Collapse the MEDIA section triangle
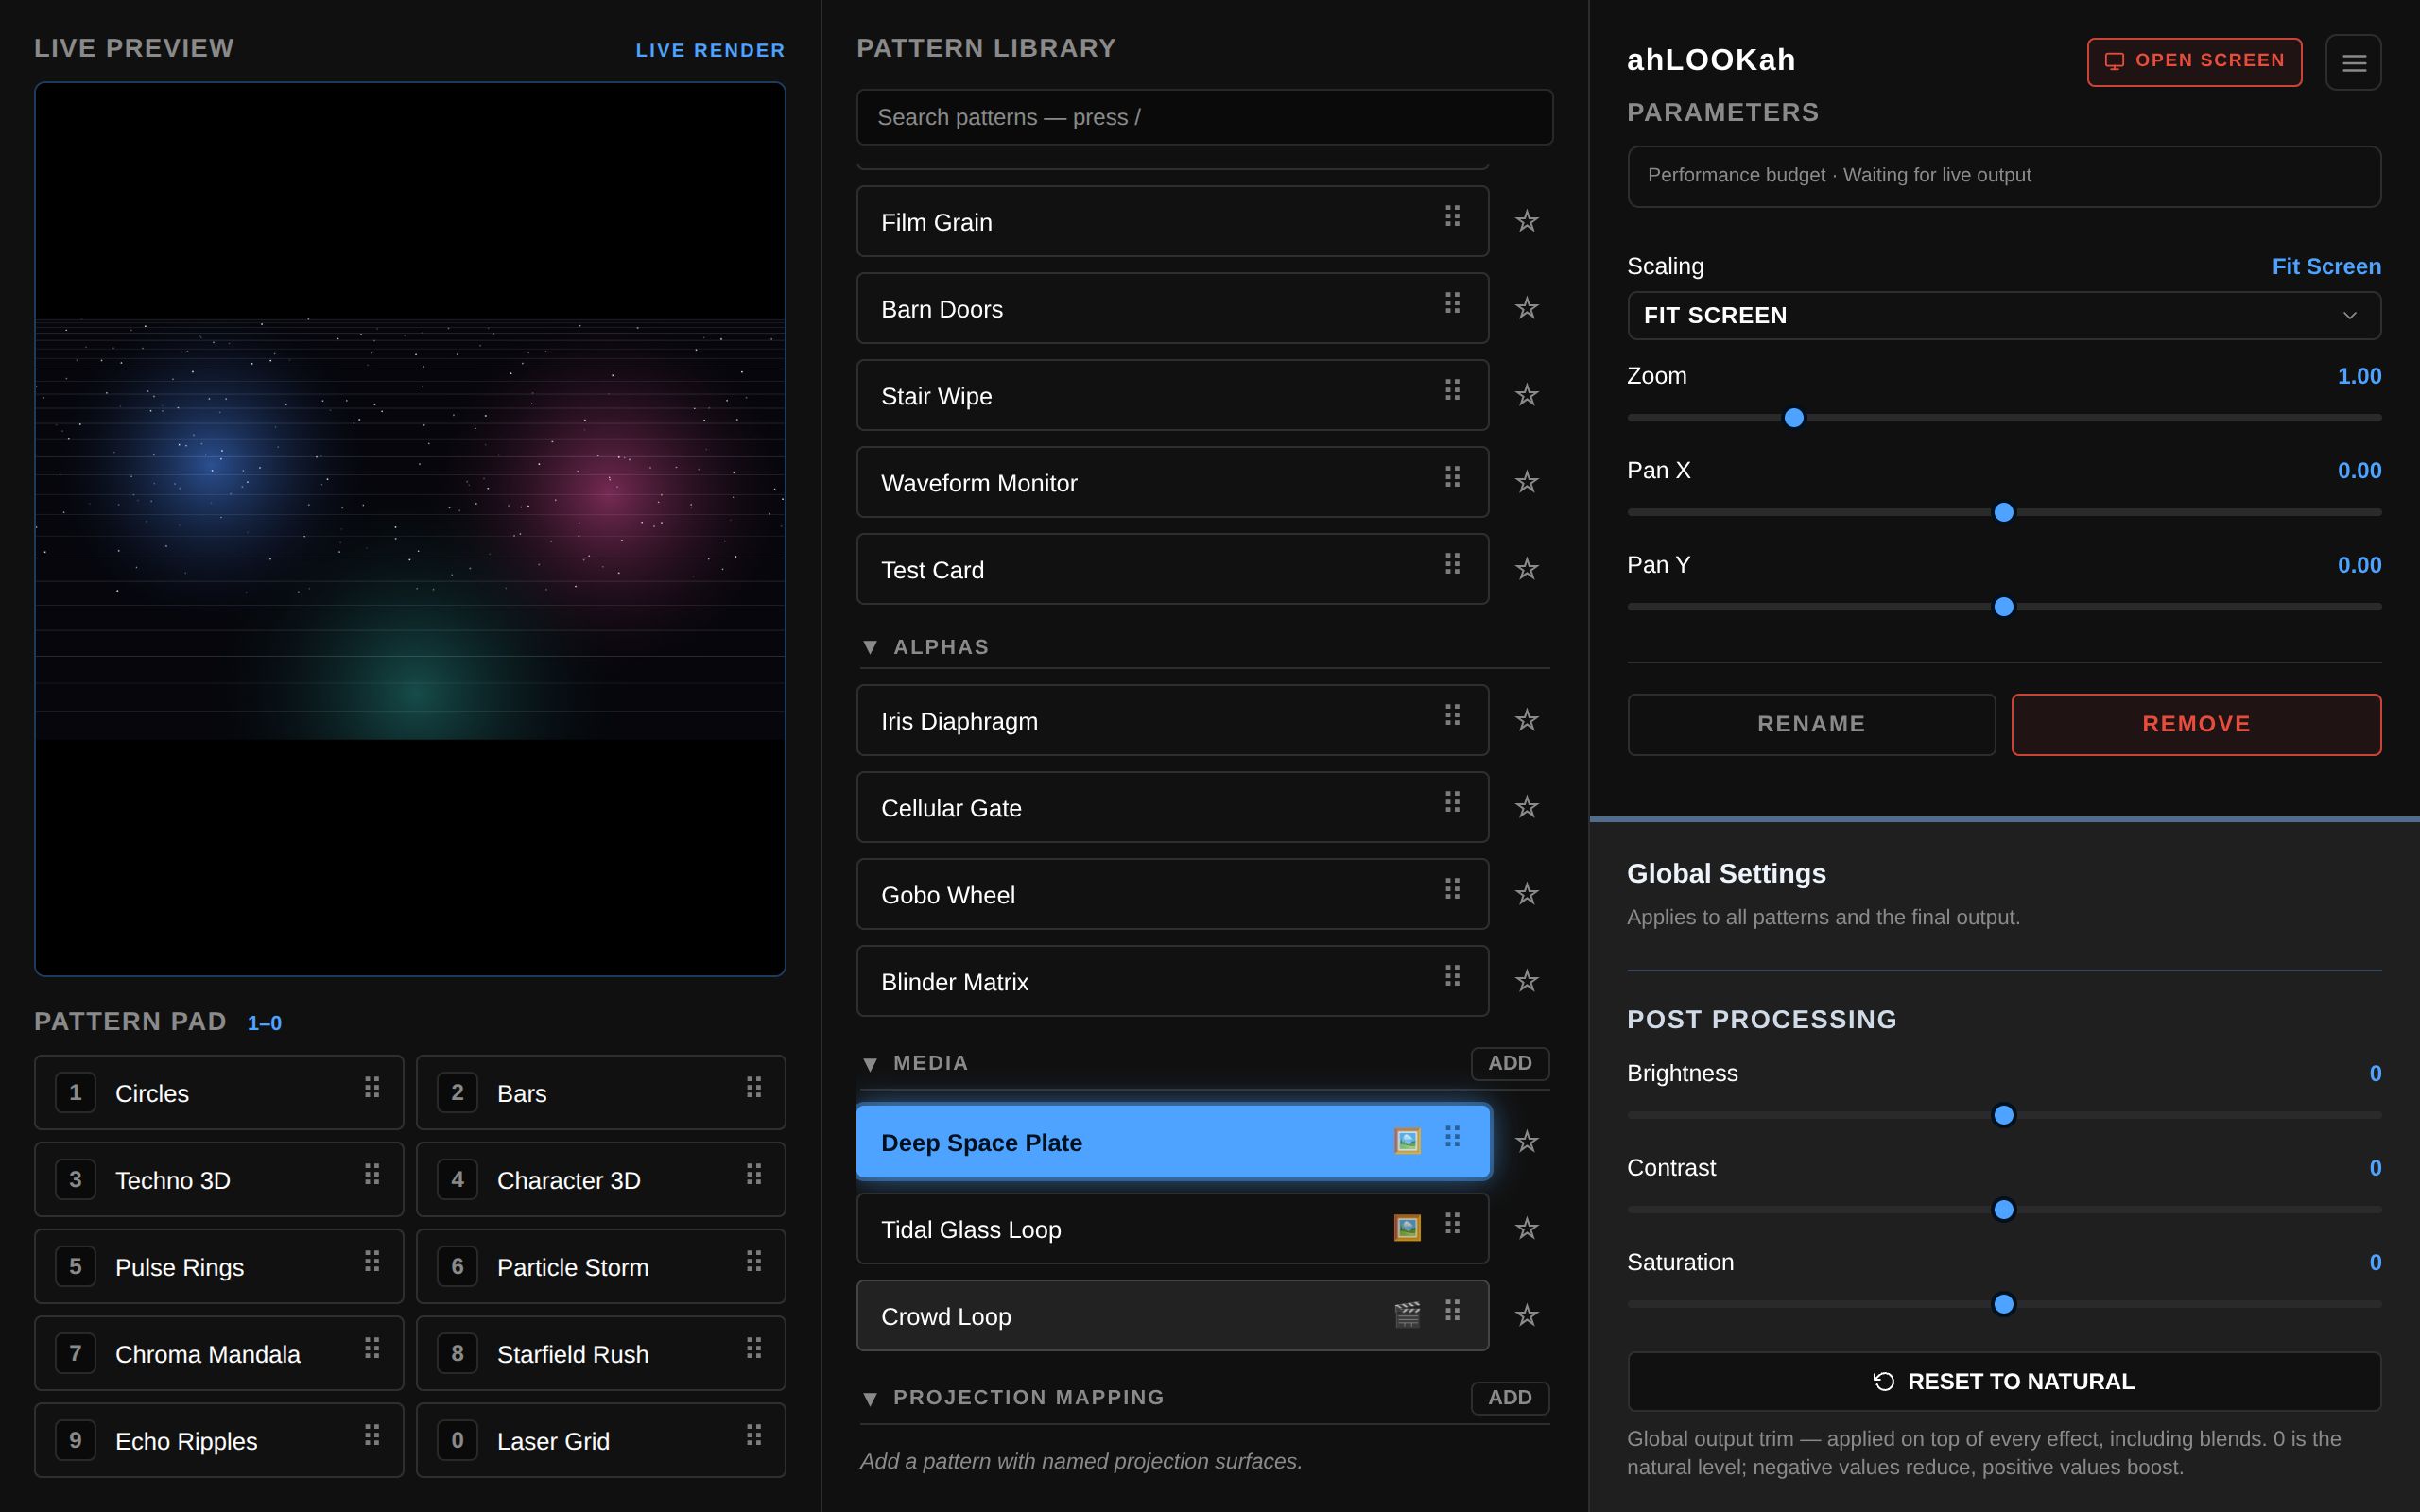Image resolution: width=2420 pixels, height=1512 pixels. tap(870, 1064)
